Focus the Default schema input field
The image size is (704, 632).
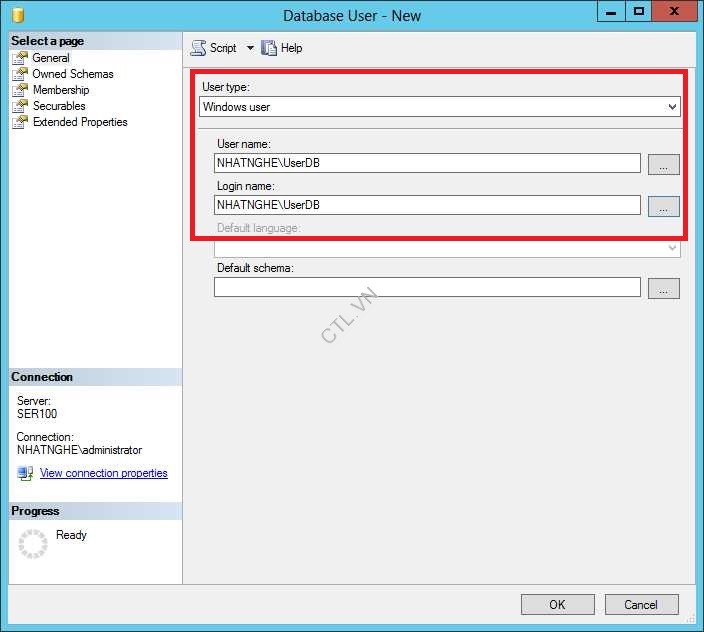tap(427, 287)
